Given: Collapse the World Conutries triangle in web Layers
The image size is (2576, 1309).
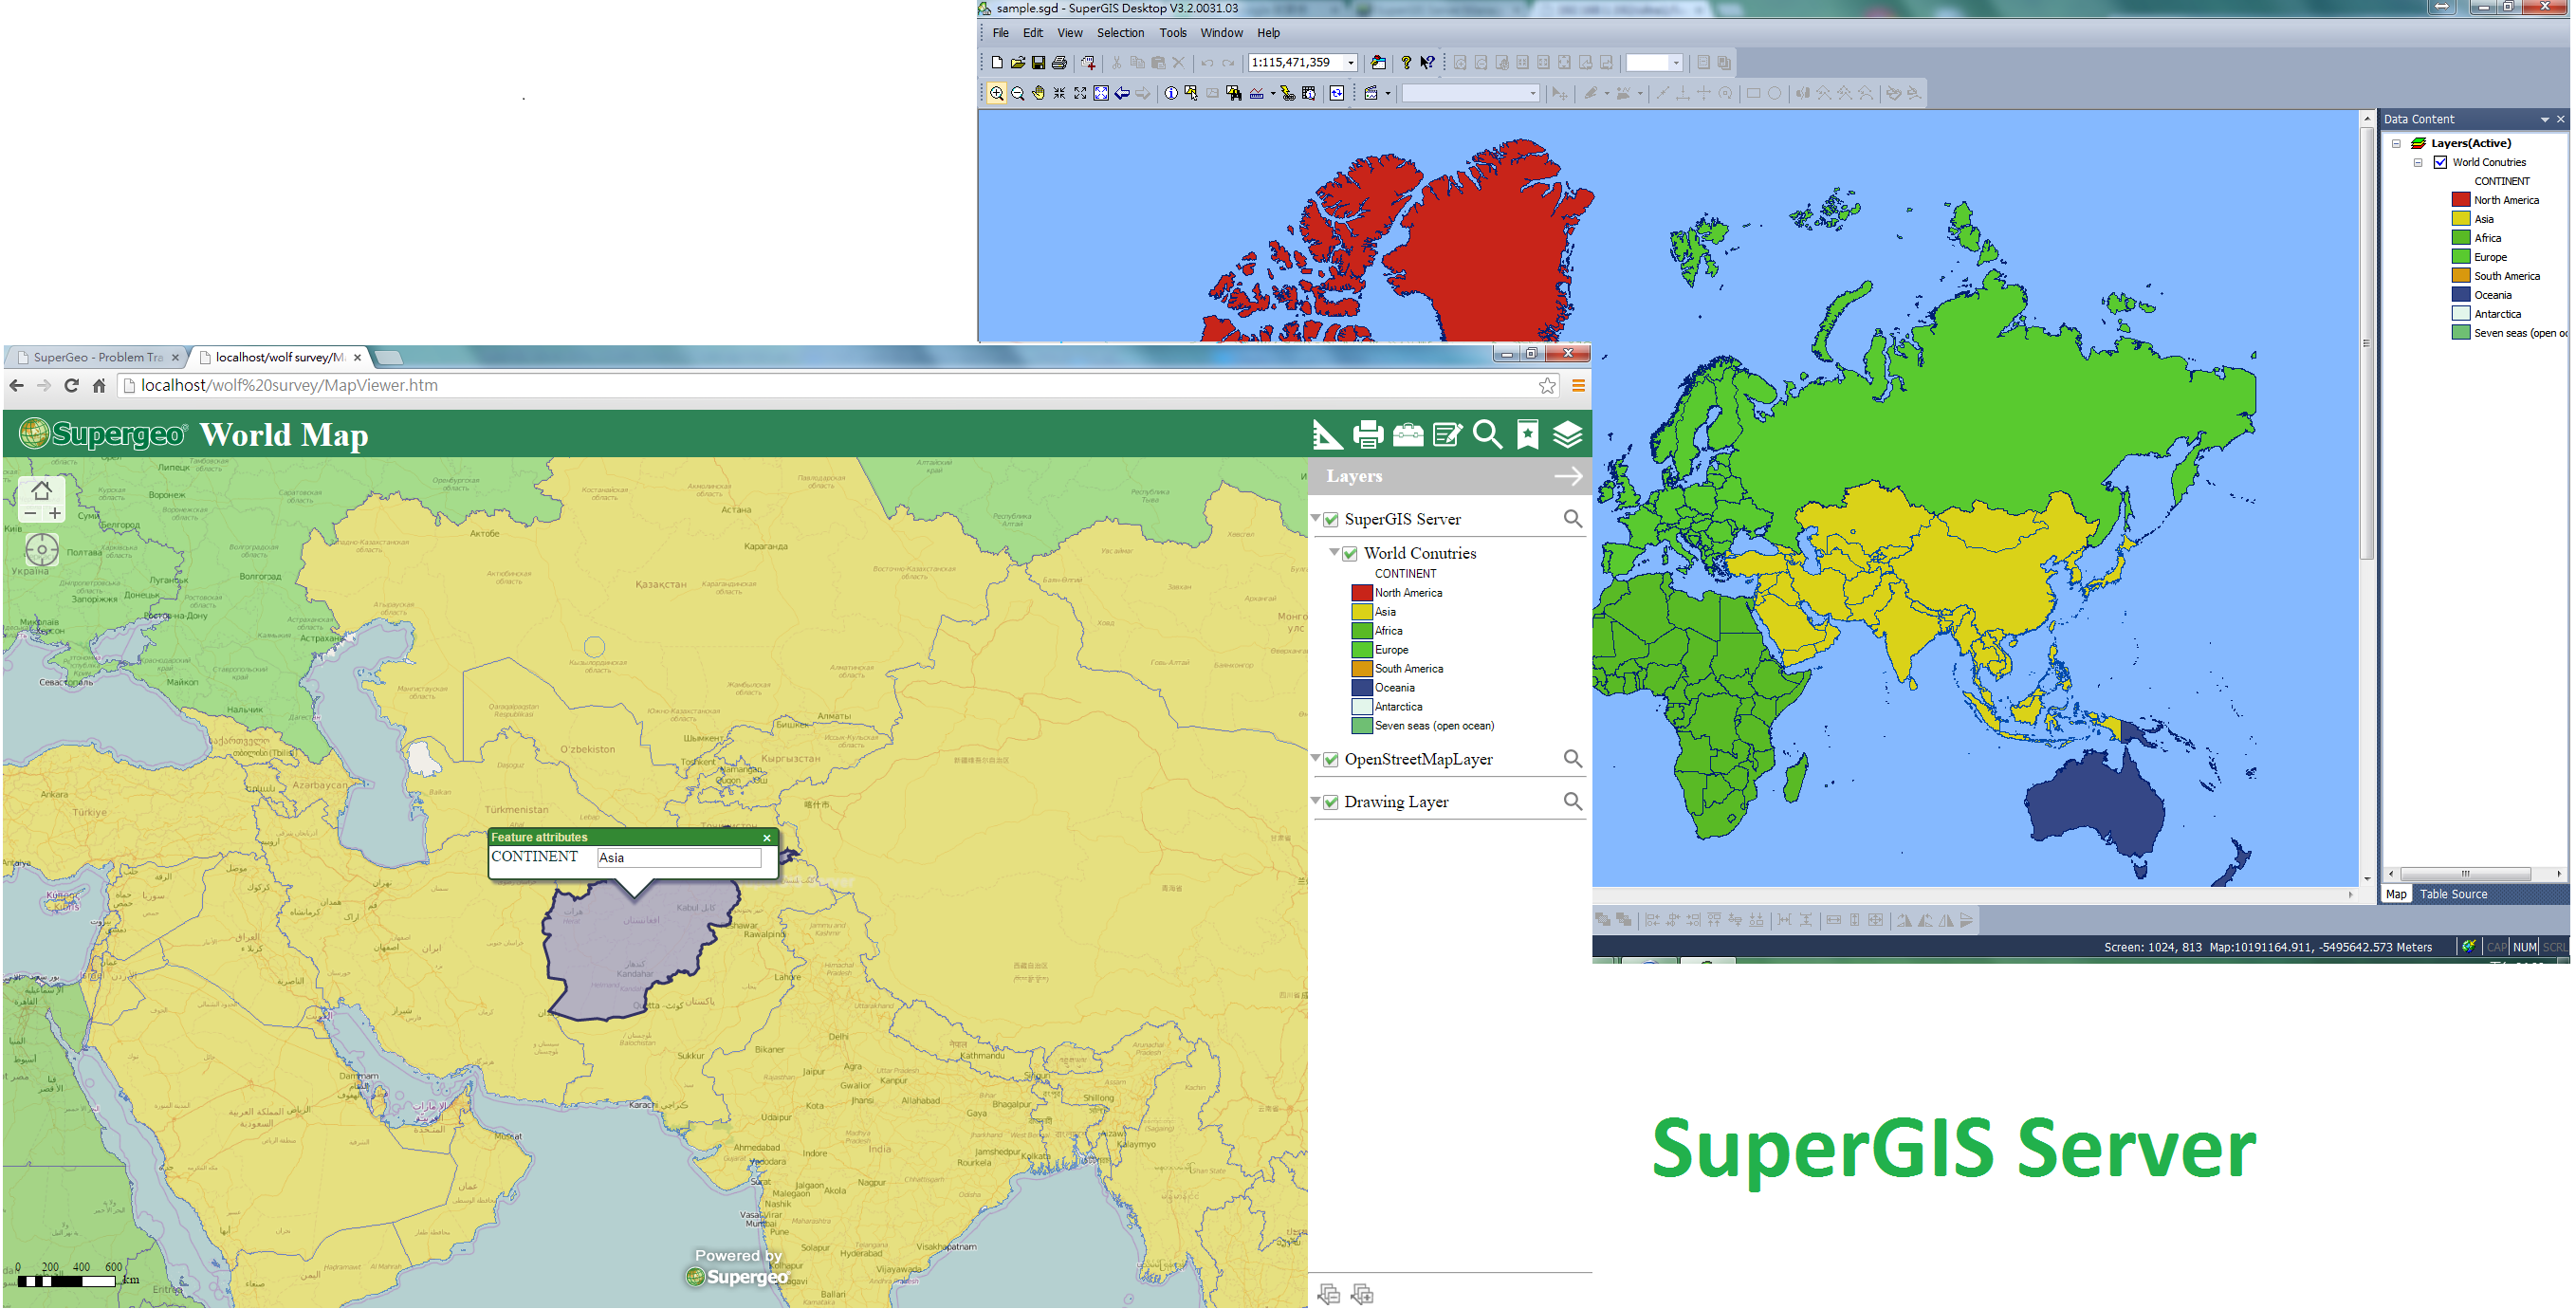Looking at the screenshot, I should [x=1334, y=552].
